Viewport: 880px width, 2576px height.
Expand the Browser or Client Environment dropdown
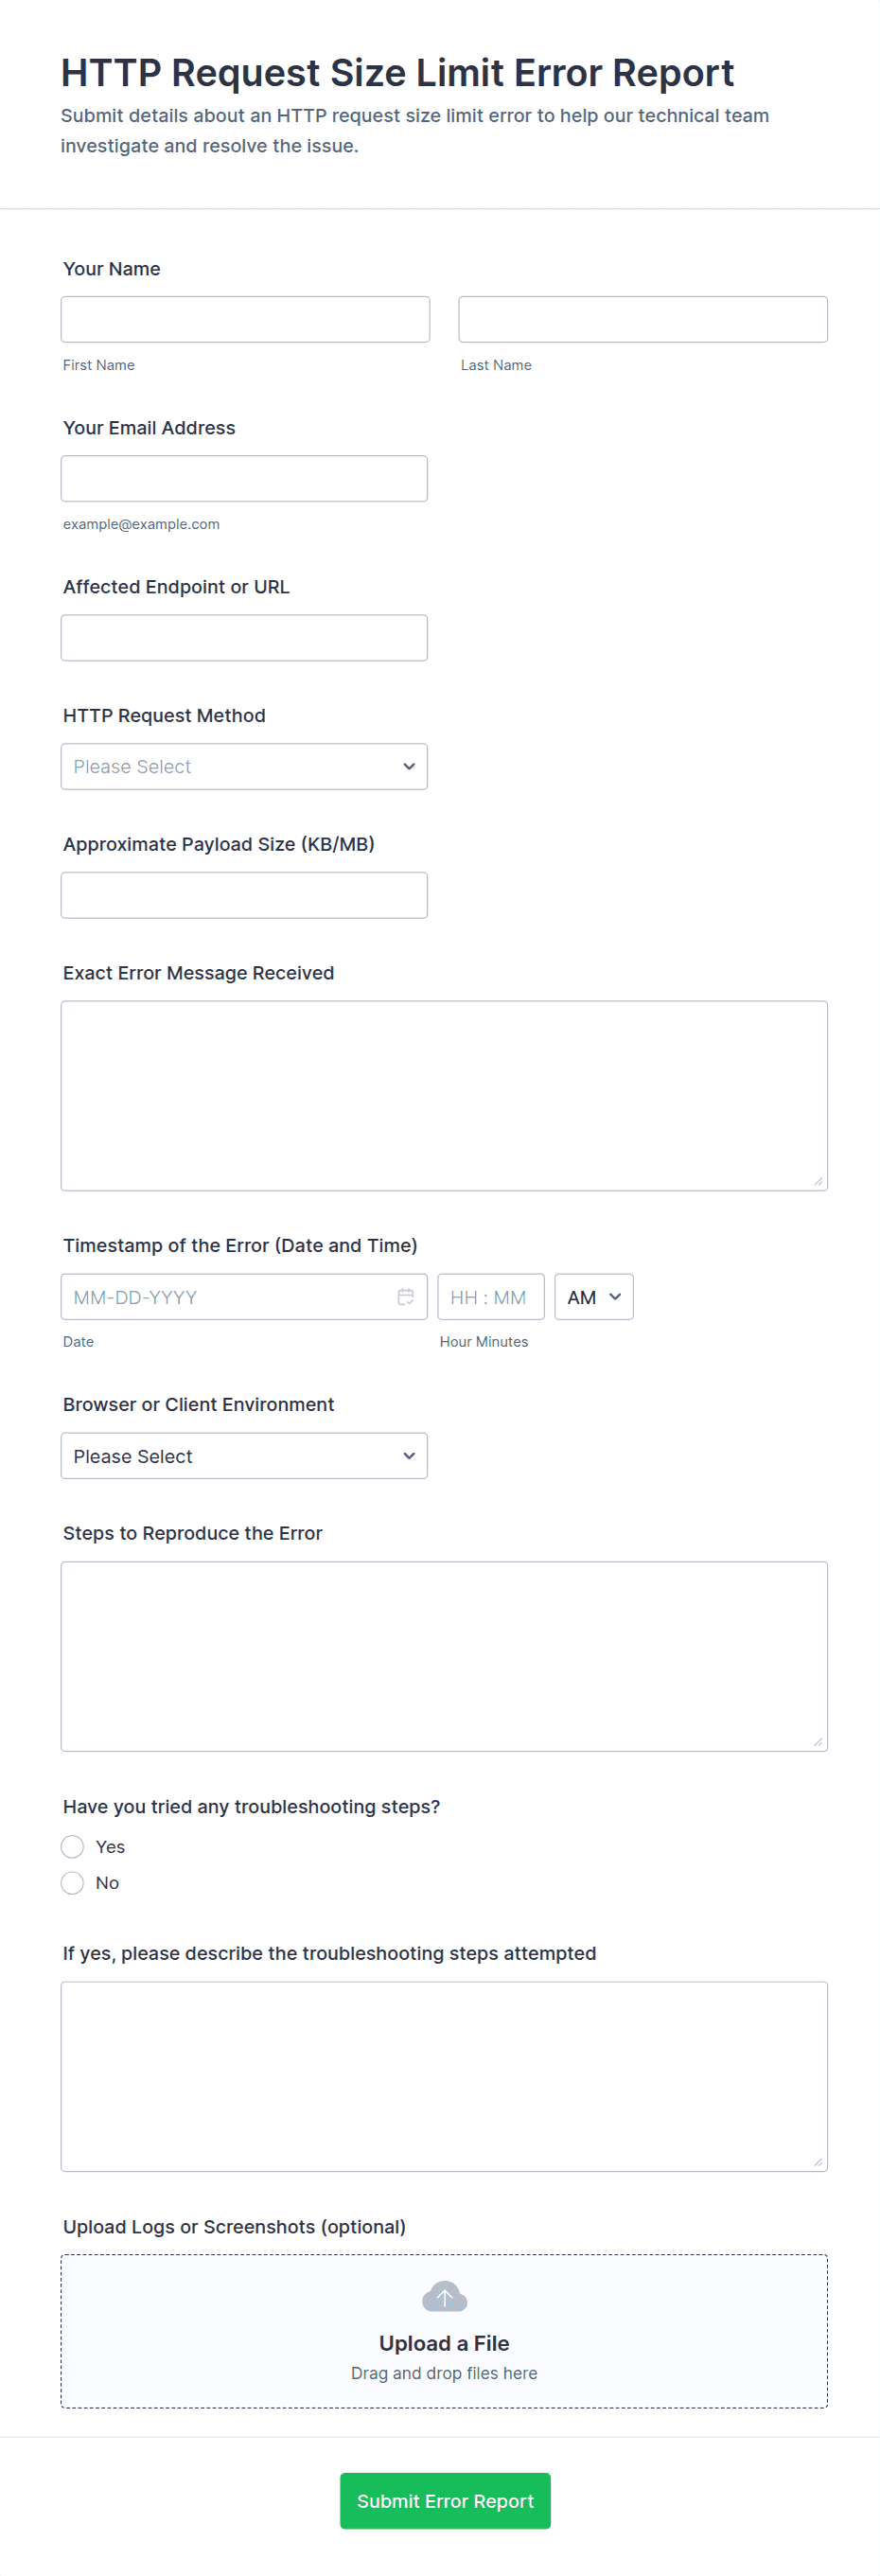tap(244, 1456)
